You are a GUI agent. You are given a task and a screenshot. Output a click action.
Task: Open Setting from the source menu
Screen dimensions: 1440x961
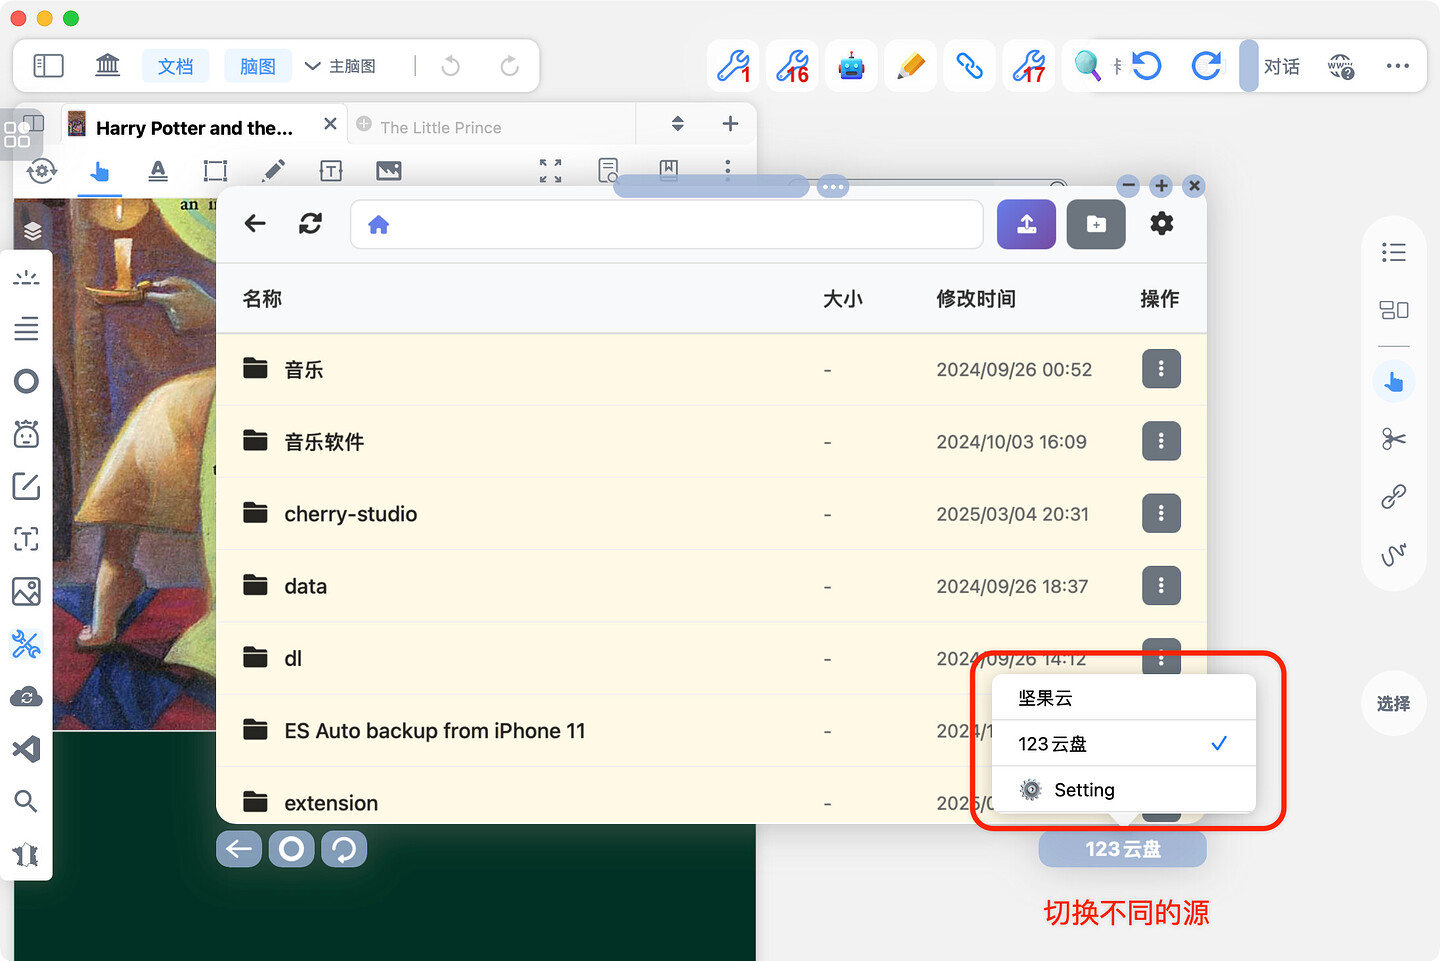(x=1123, y=790)
